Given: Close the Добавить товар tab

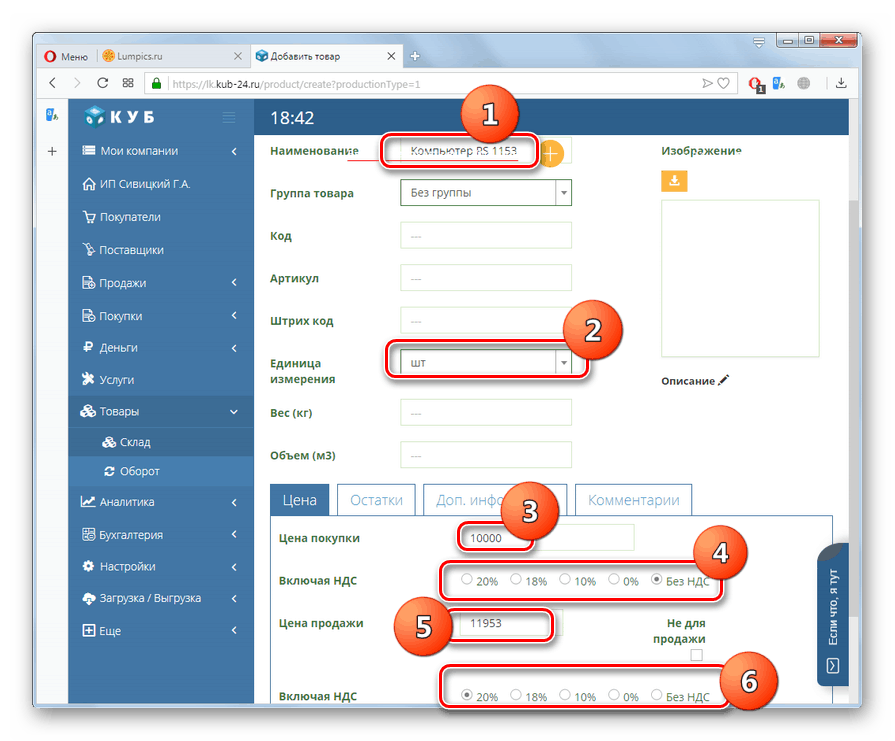Looking at the screenshot, I should pyautogui.click(x=391, y=56).
